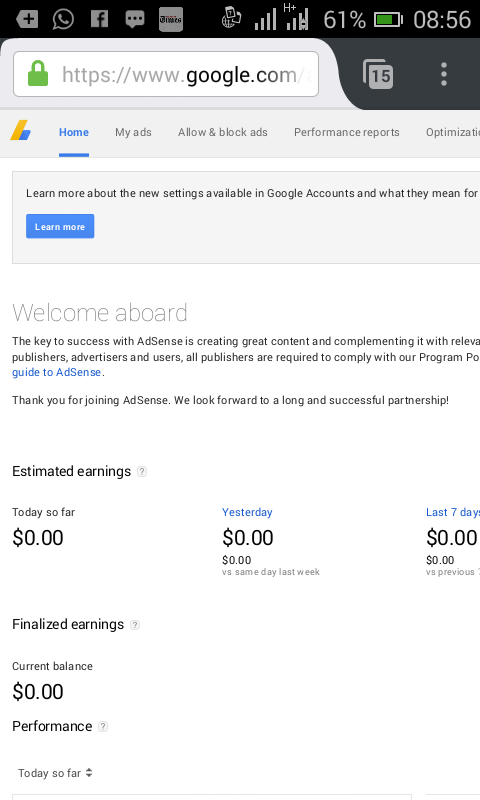Open Estimated earnings help question mark
The width and height of the screenshot is (480, 800).
tap(142, 471)
